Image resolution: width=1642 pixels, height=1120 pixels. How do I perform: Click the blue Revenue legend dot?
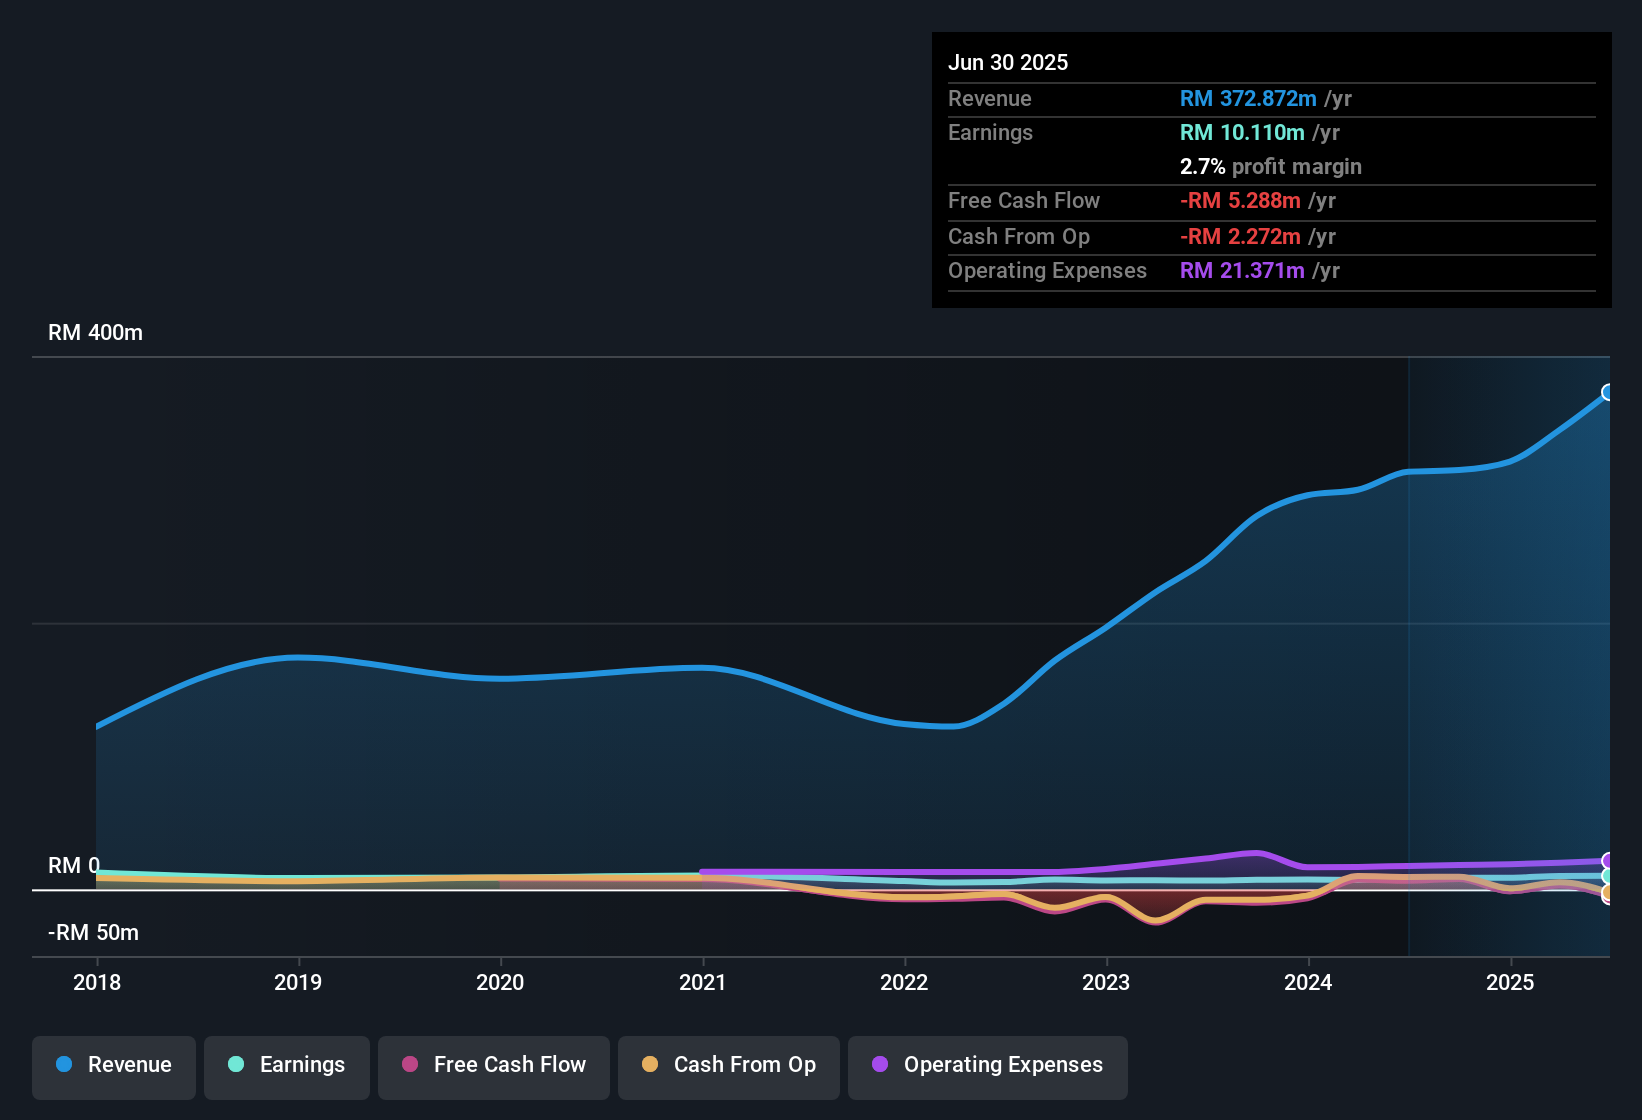[x=62, y=1065]
